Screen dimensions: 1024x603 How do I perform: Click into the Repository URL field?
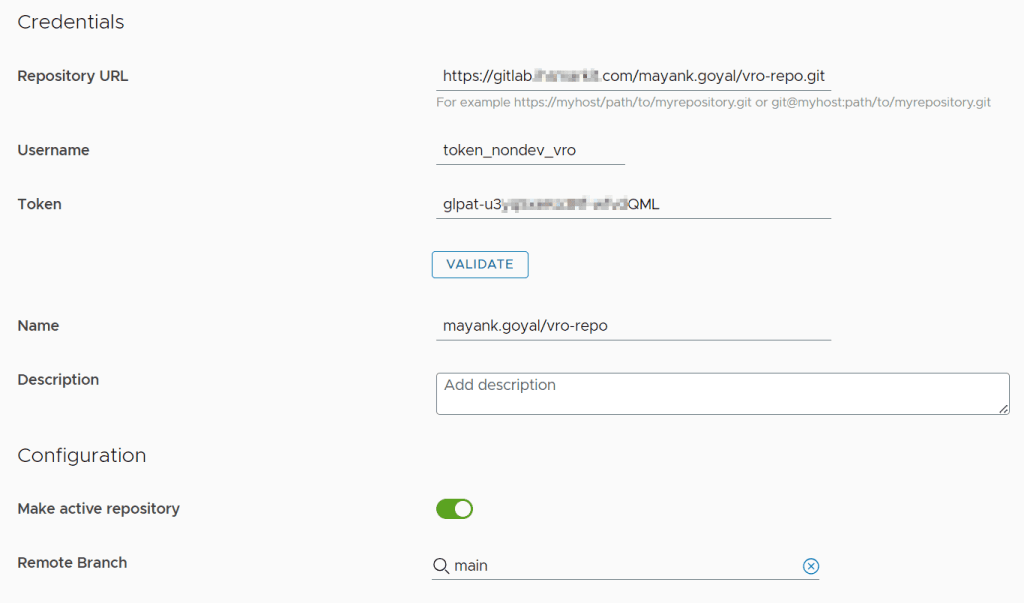pyautogui.click(x=633, y=76)
